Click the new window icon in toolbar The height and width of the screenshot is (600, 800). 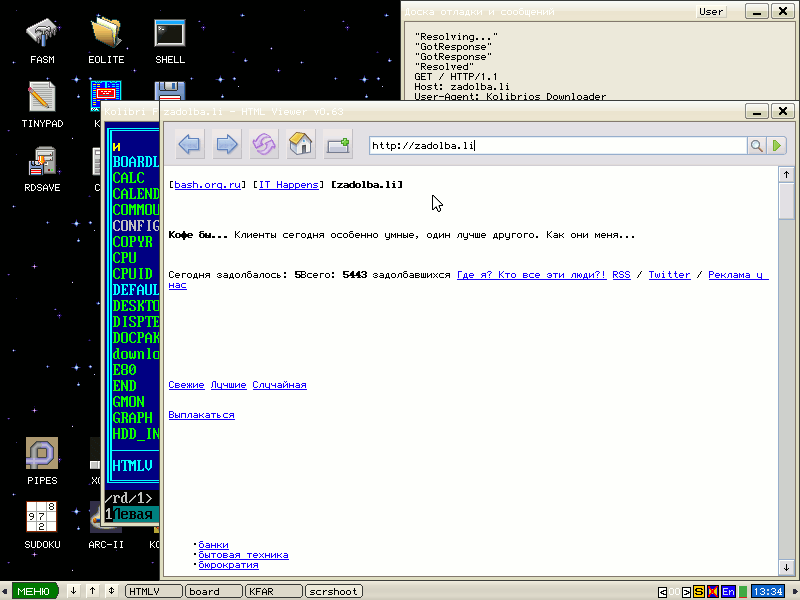pos(338,145)
